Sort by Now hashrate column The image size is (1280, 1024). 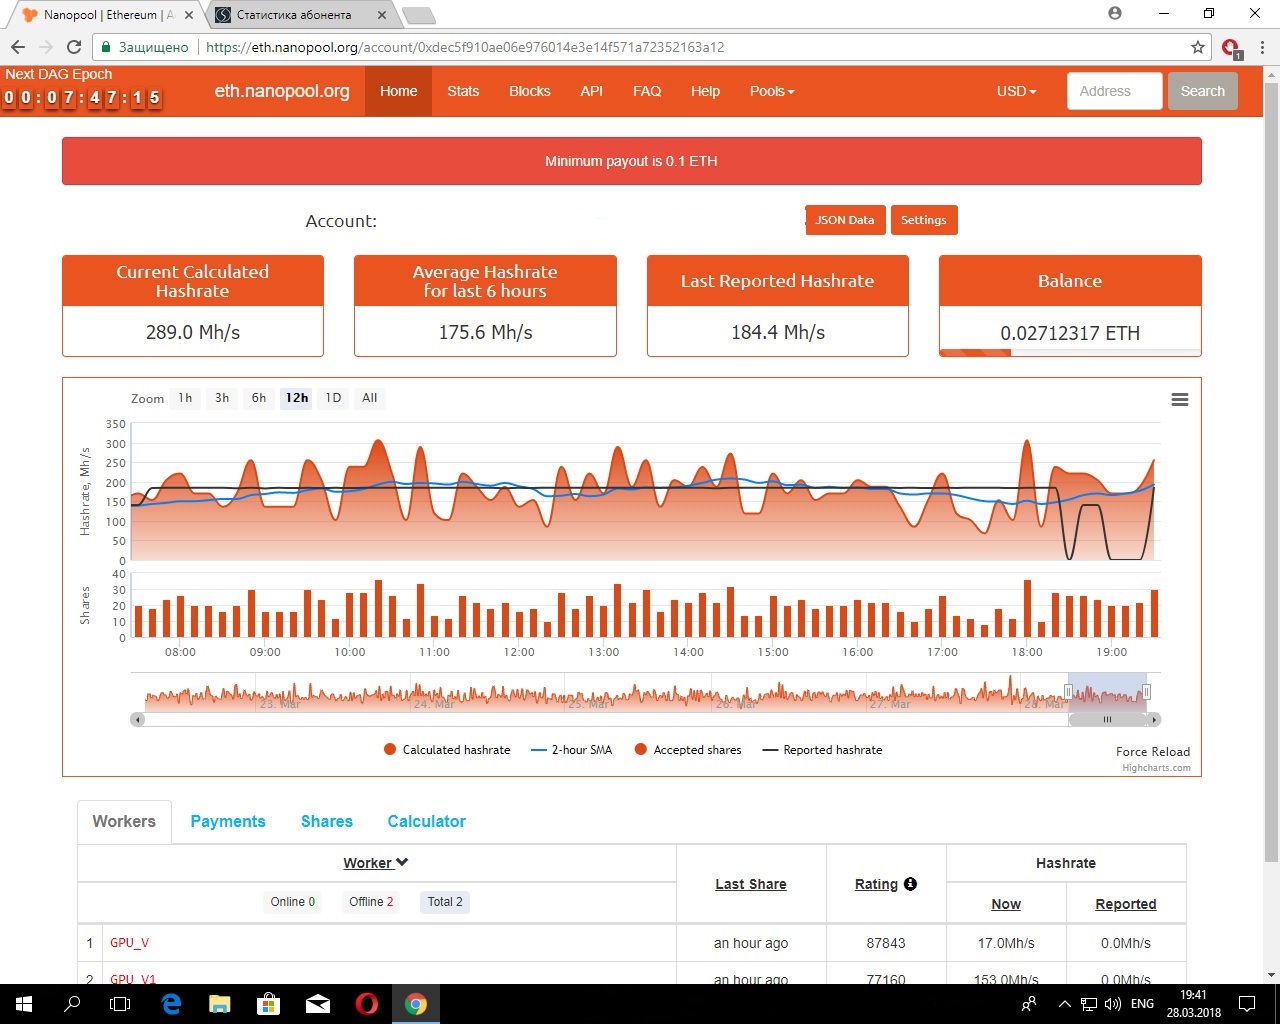(1006, 904)
